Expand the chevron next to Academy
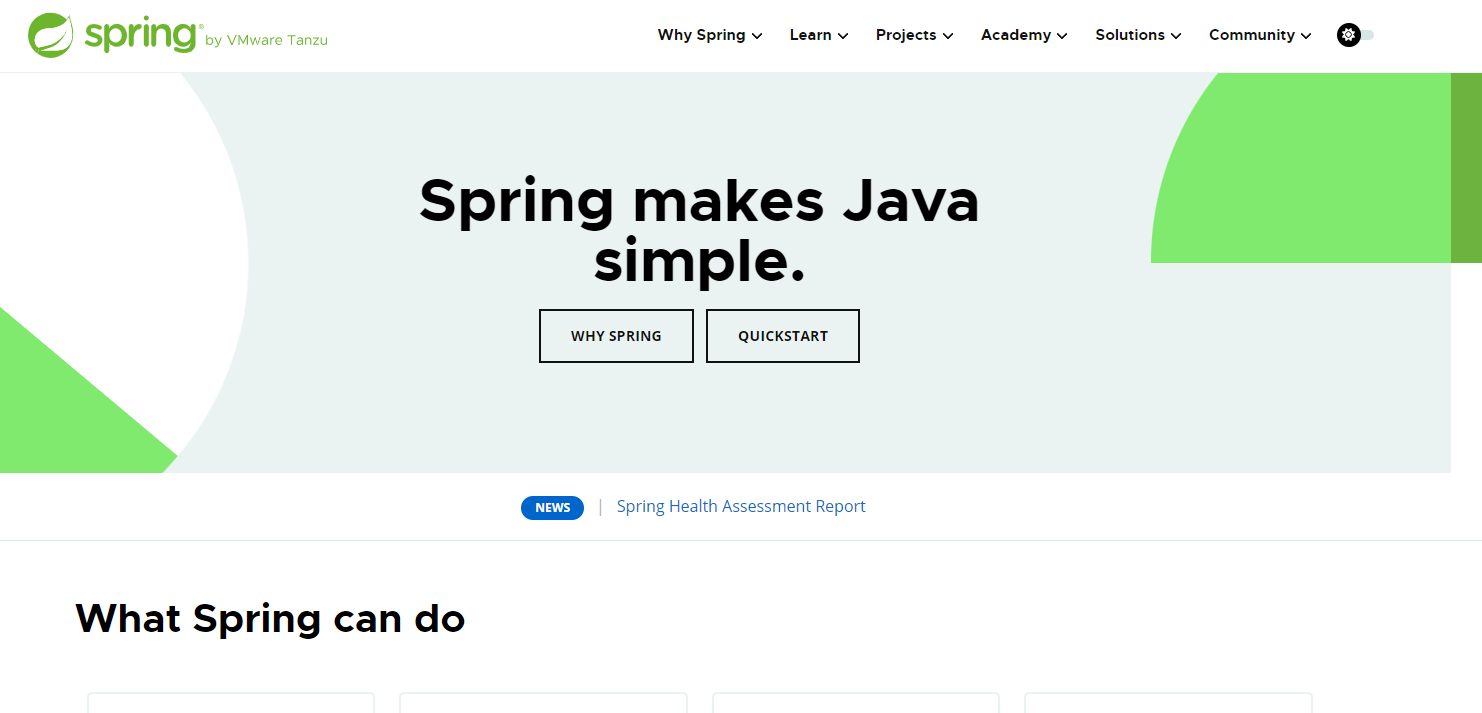Image resolution: width=1482 pixels, height=713 pixels. pos(1062,36)
